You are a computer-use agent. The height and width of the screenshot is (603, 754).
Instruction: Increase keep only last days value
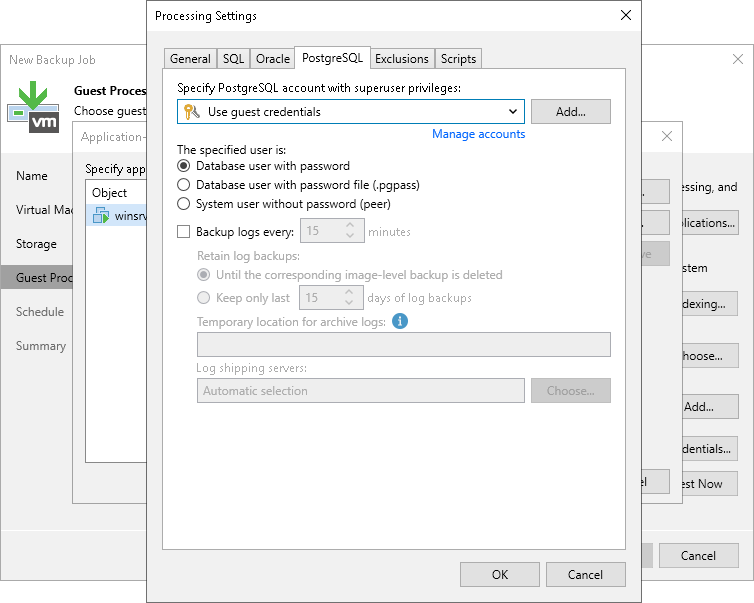coord(349,292)
